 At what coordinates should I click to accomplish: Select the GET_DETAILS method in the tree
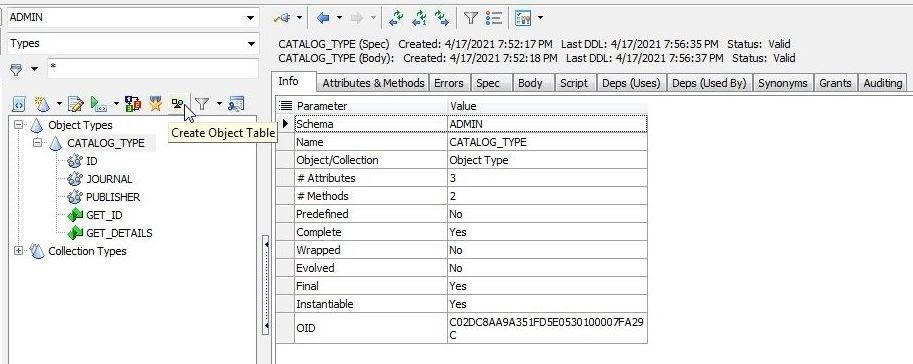[x=119, y=234]
